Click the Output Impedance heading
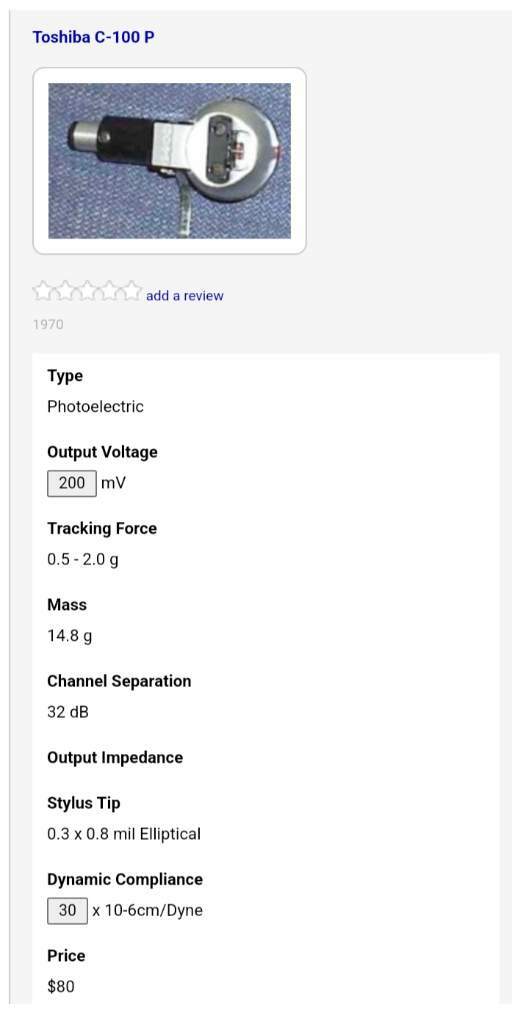Image resolution: width=512 pixels, height=1024 pixels. 115,758
